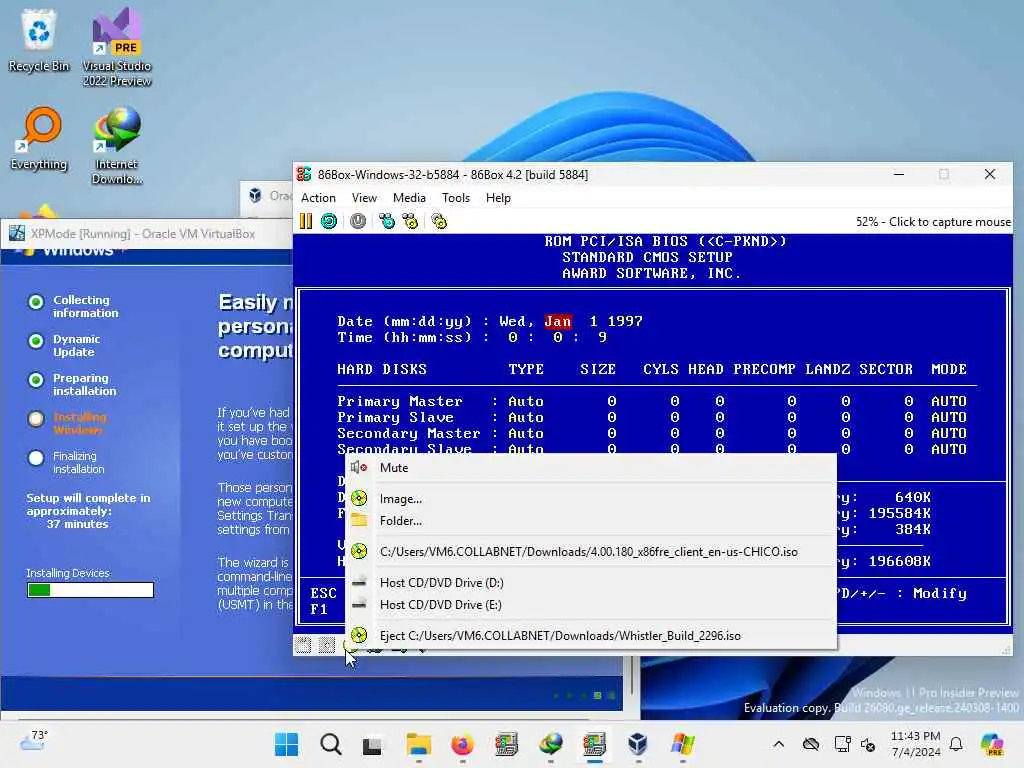Send Ctrl+Alt+Del via toolbar icon

coord(387,221)
